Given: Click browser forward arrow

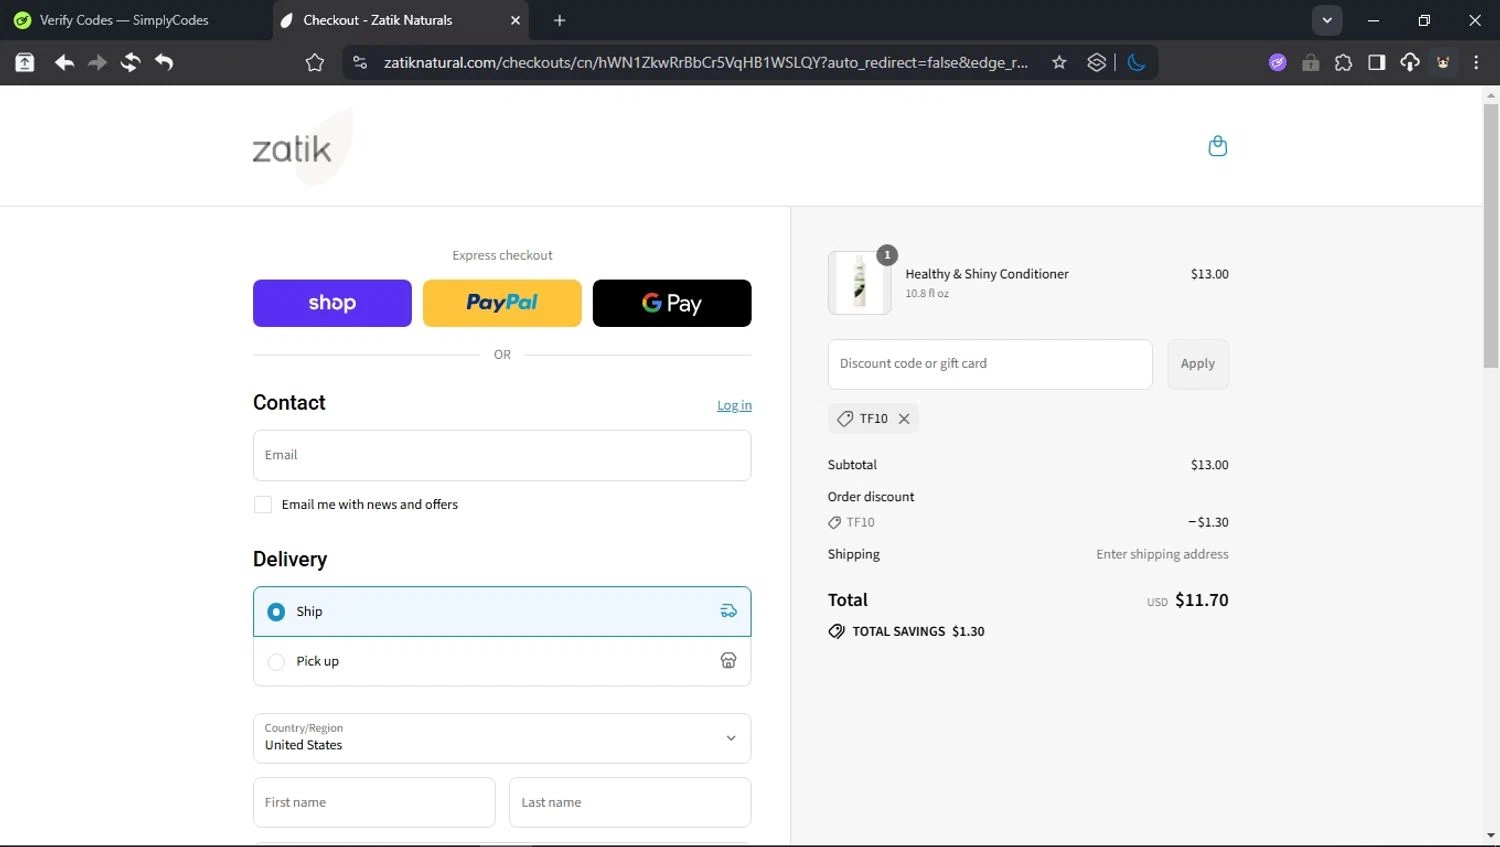Looking at the screenshot, I should pyautogui.click(x=97, y=62).
